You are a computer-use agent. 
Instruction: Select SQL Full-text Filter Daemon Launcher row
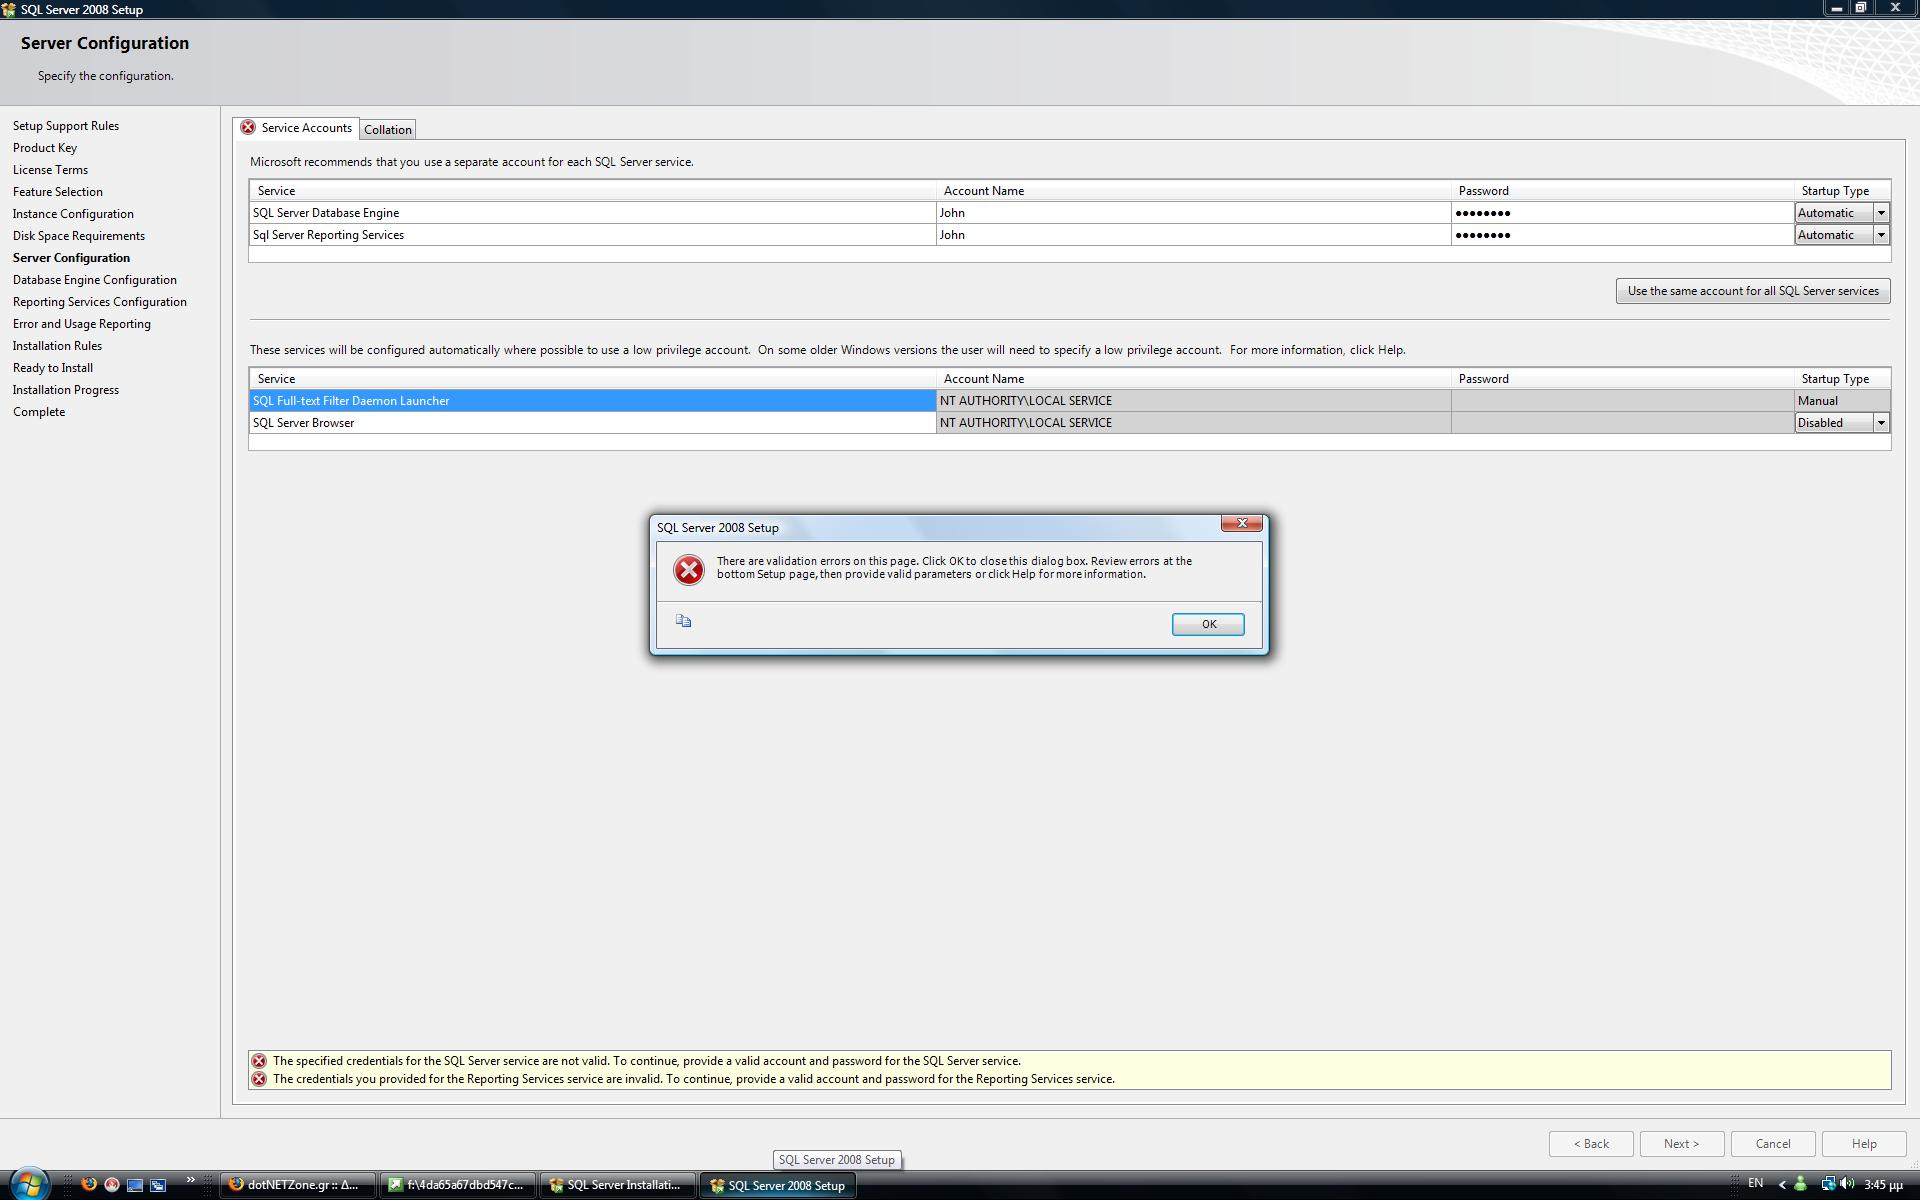pos(592,401)
